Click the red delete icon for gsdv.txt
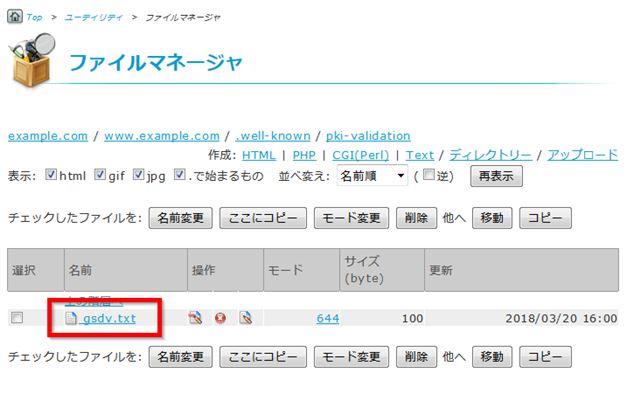Screen dimensions: 640x393 click(220, 318)
